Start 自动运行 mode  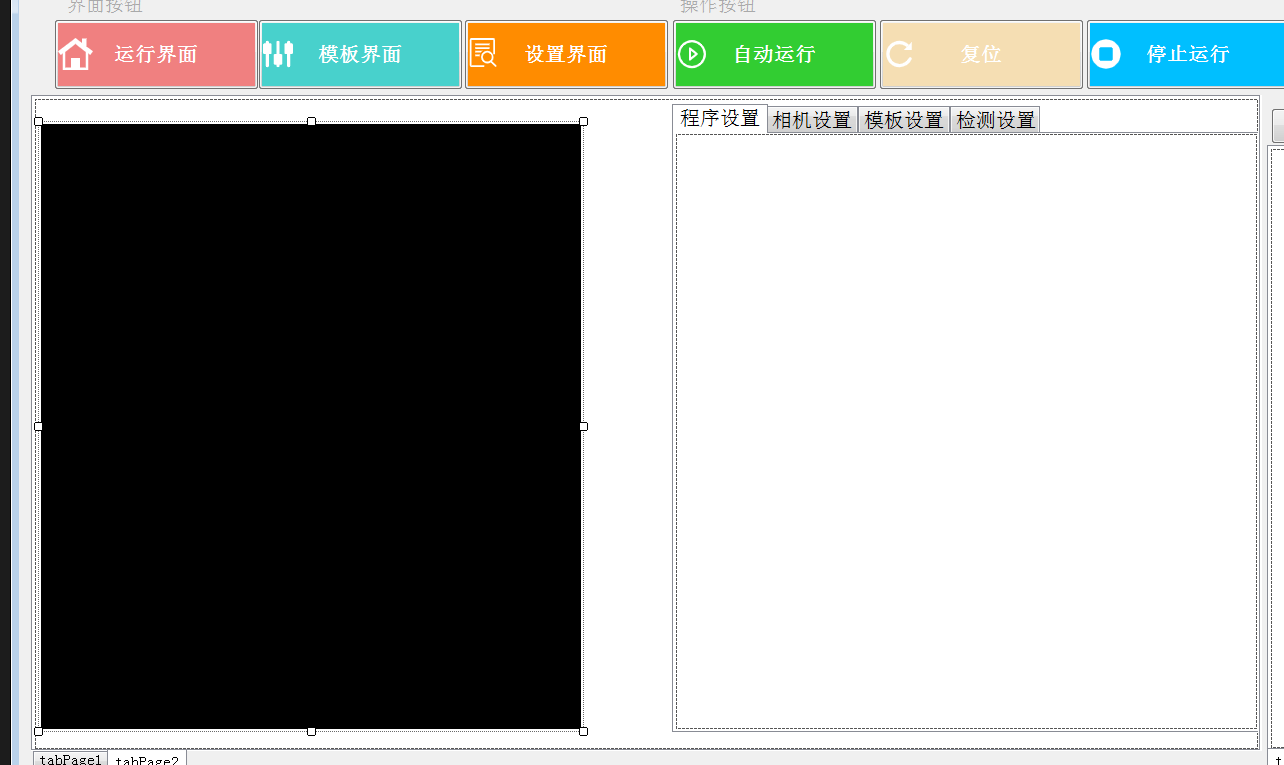tap(774, 54)
